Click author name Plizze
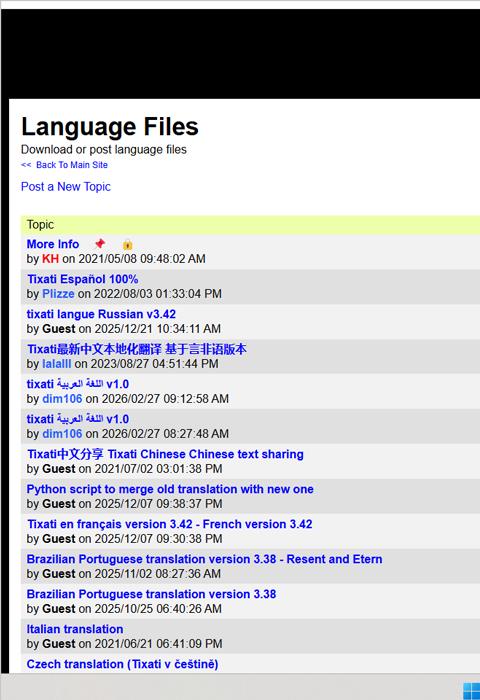The width and height of the screenshot is (480, 700). (x=58, y=294)
